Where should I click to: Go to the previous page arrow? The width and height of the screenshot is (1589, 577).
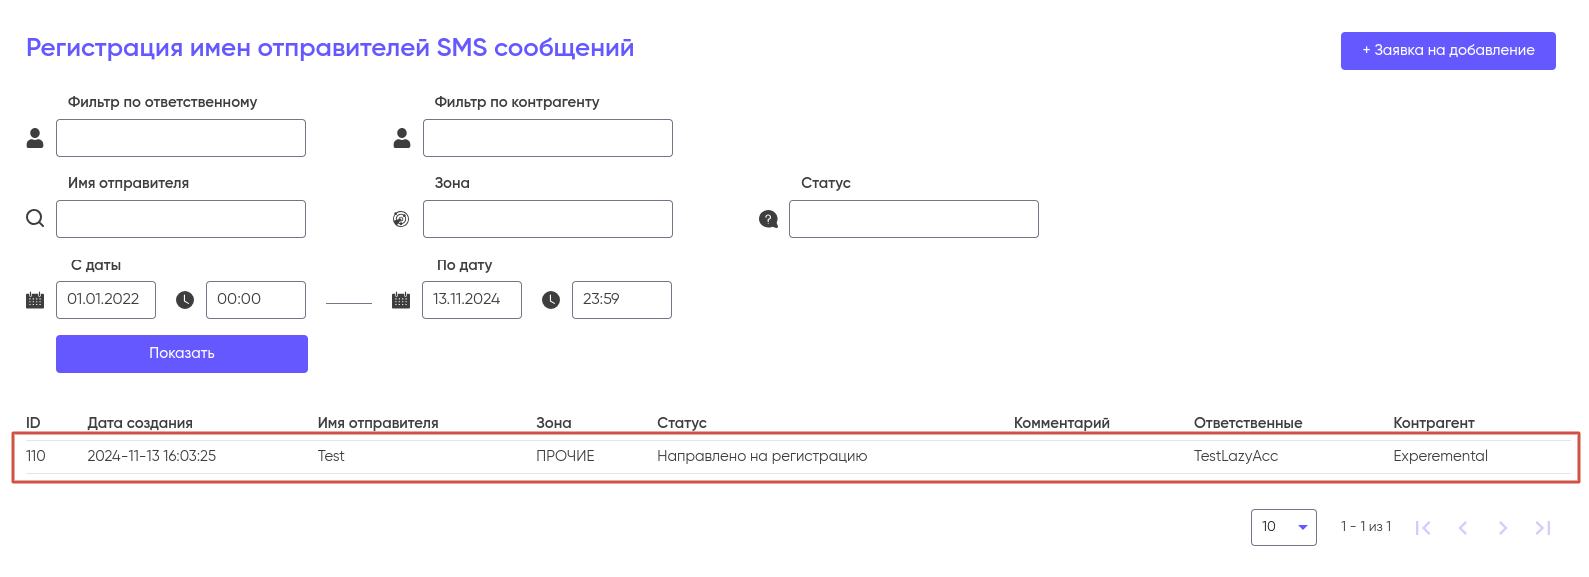click(1463, 528)
